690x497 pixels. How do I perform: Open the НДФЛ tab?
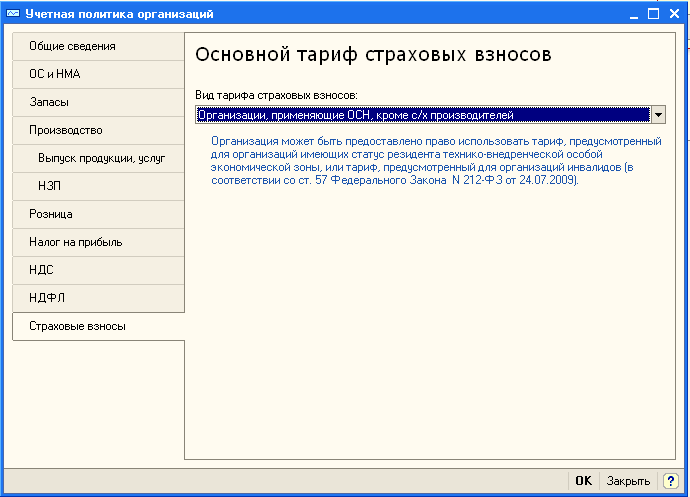(x=98, y=298)
